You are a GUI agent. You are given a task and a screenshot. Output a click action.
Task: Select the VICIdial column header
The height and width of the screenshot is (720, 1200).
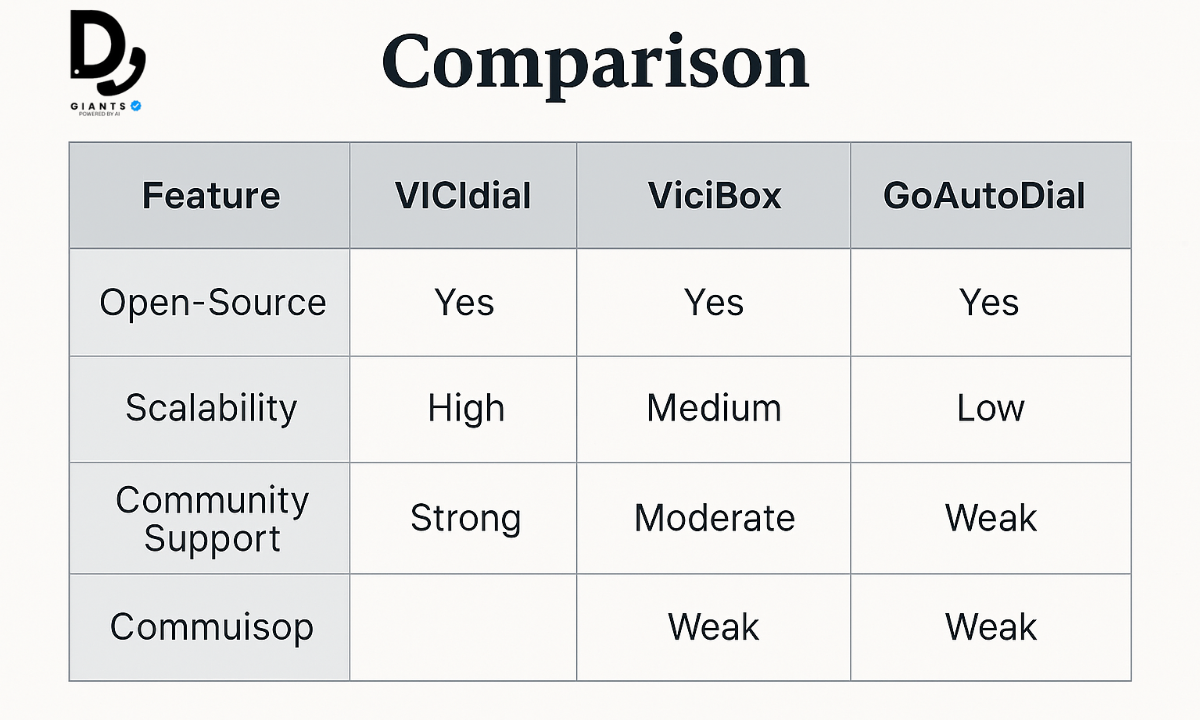click(x=463, y=195)
